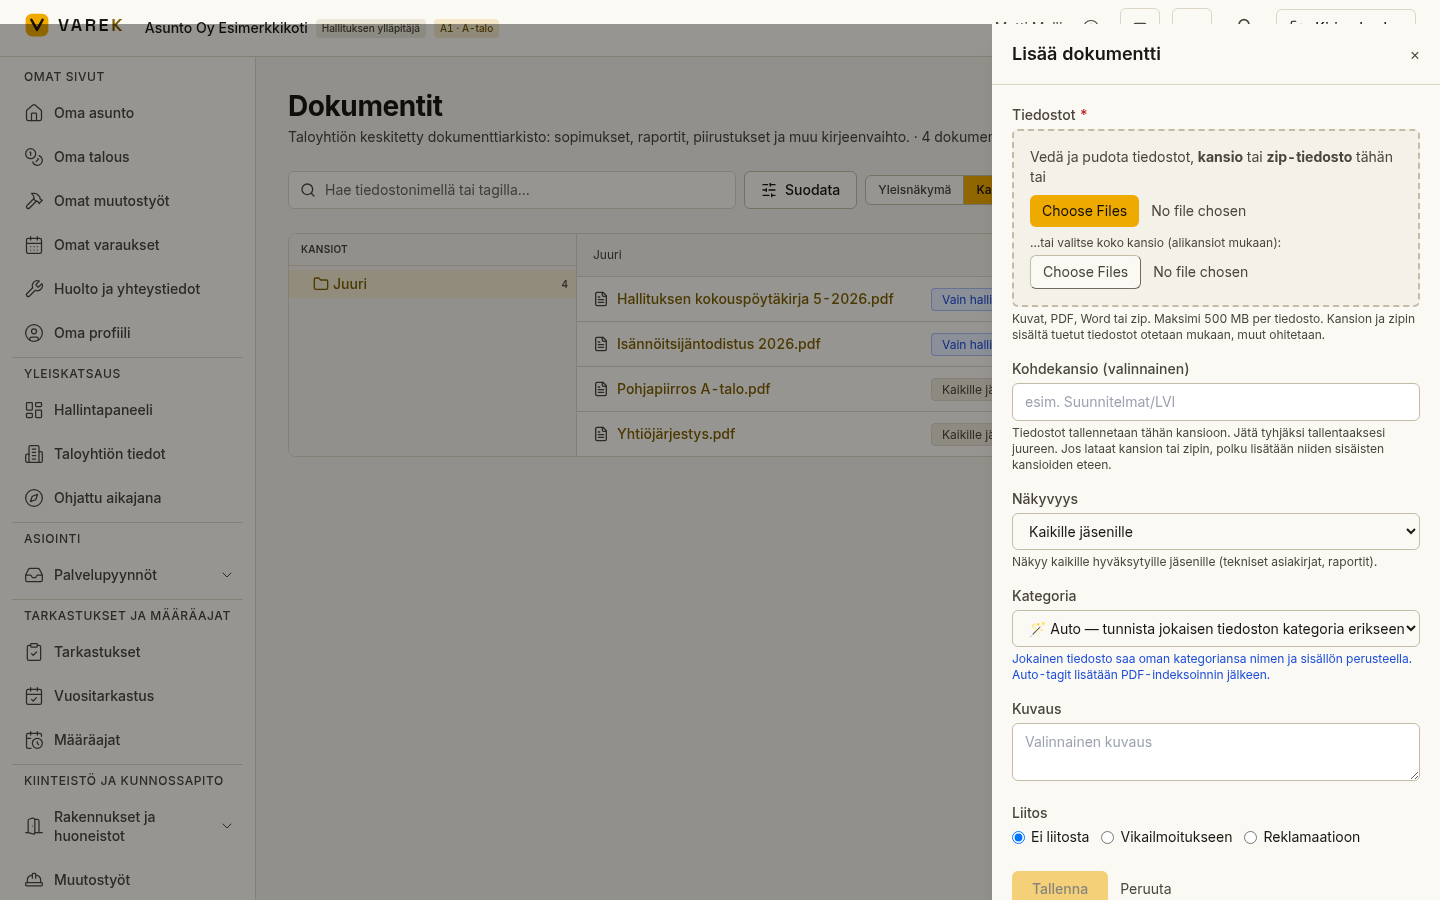Viewport: 1440px width, 900px height.
Task: Open the Kategoria Auto dropdown
Action: (1216, 629)
